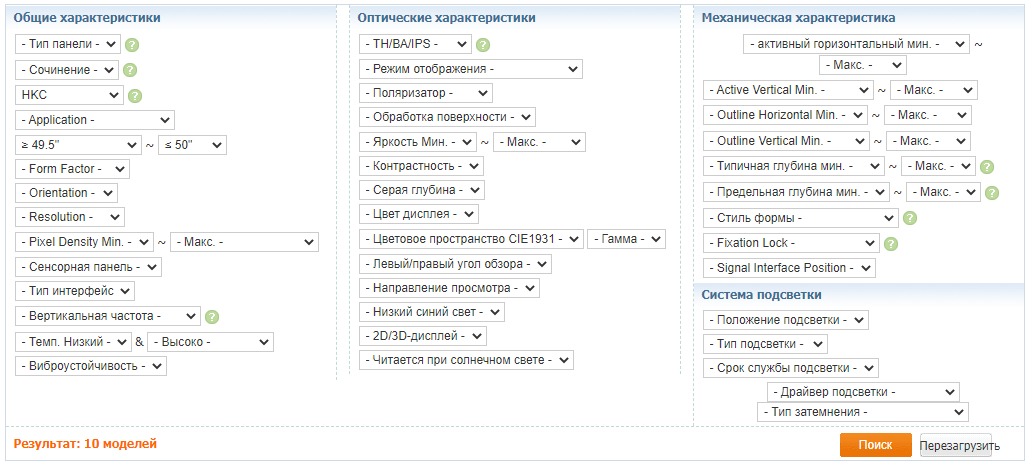Image resolution: width=1032 pixels, height=470 pixels.
Task: Open the Signal Interface Position dropdown
Action: point(789,268)
